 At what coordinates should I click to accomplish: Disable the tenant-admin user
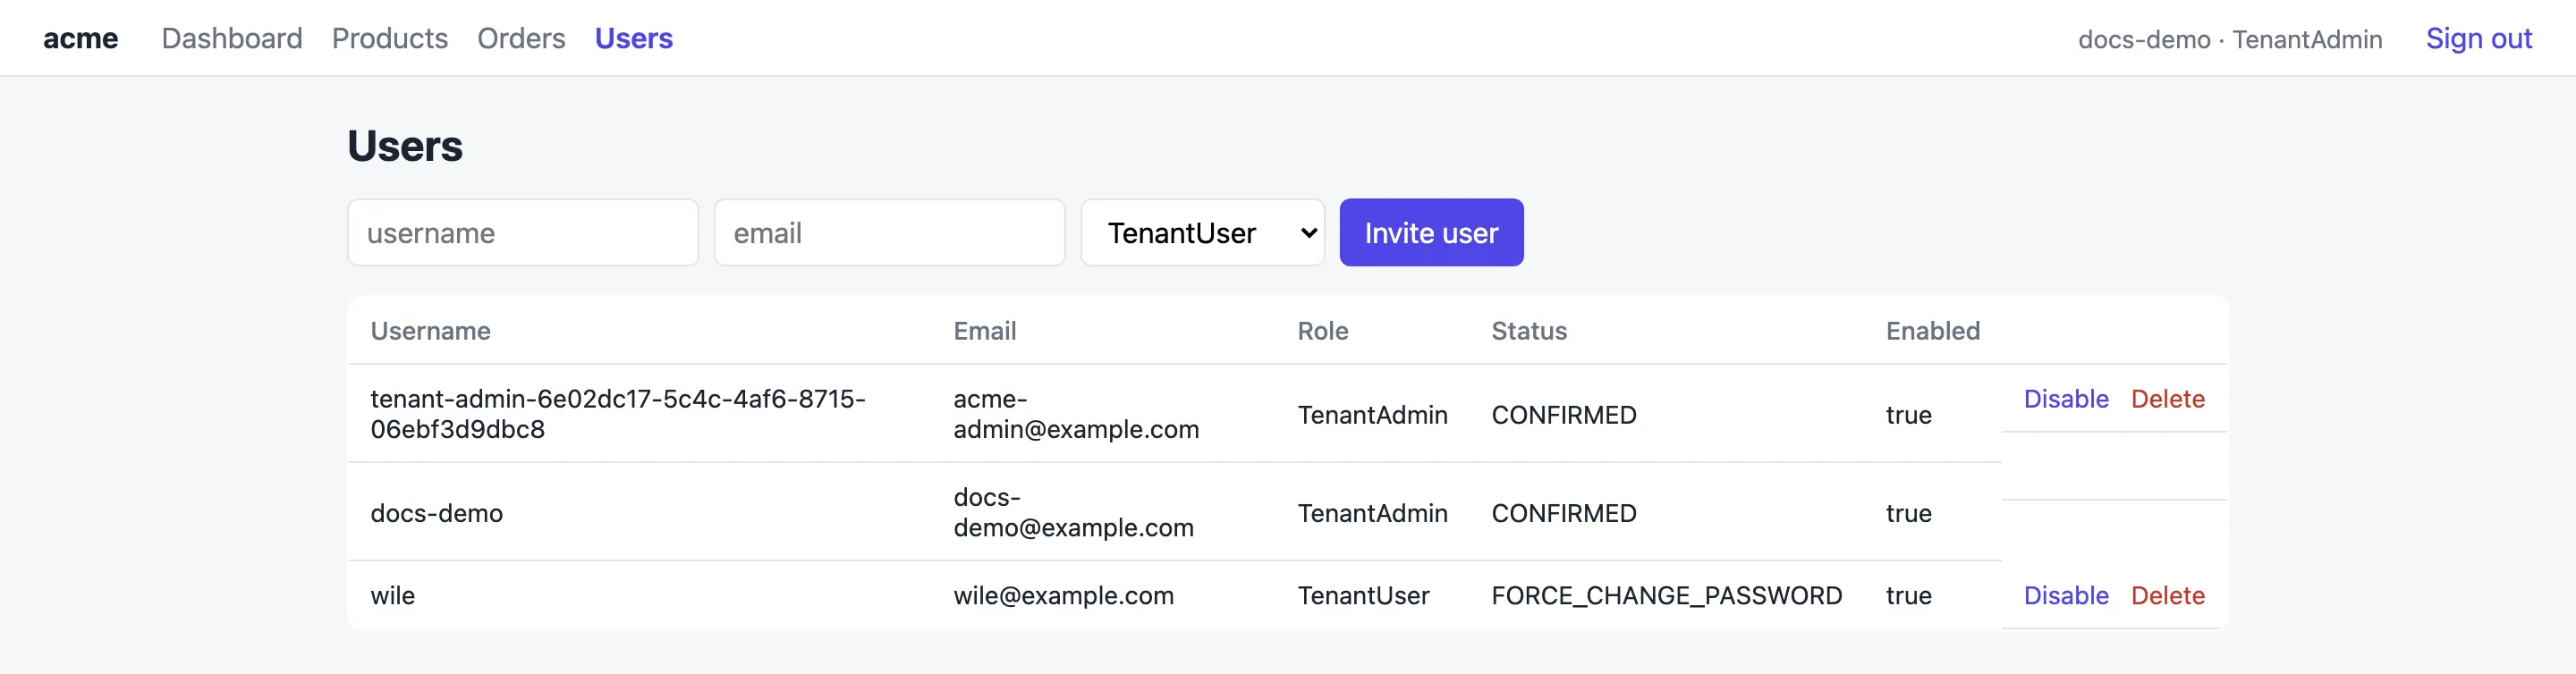coord(2066,399)
